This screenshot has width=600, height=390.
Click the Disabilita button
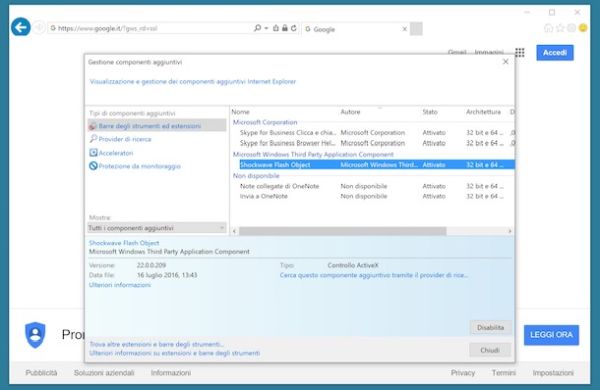tap(491, 328)
